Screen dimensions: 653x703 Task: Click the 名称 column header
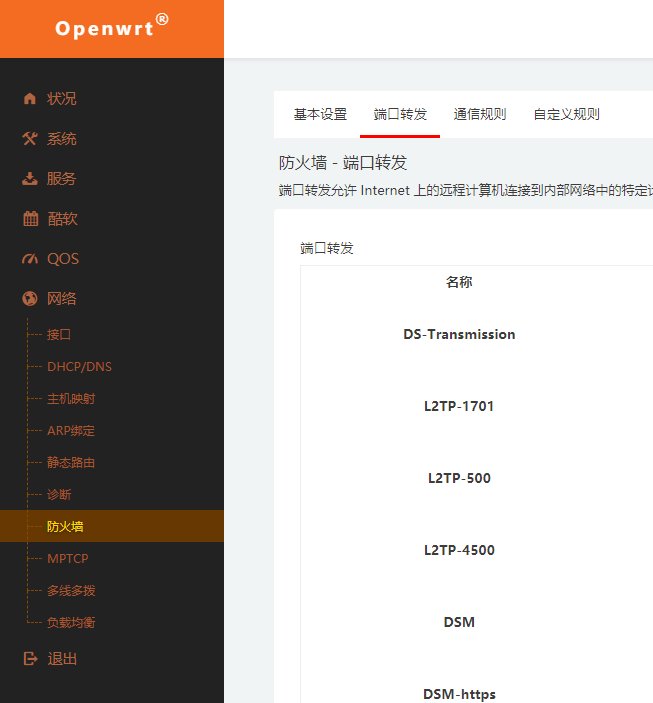click(459, 282)
